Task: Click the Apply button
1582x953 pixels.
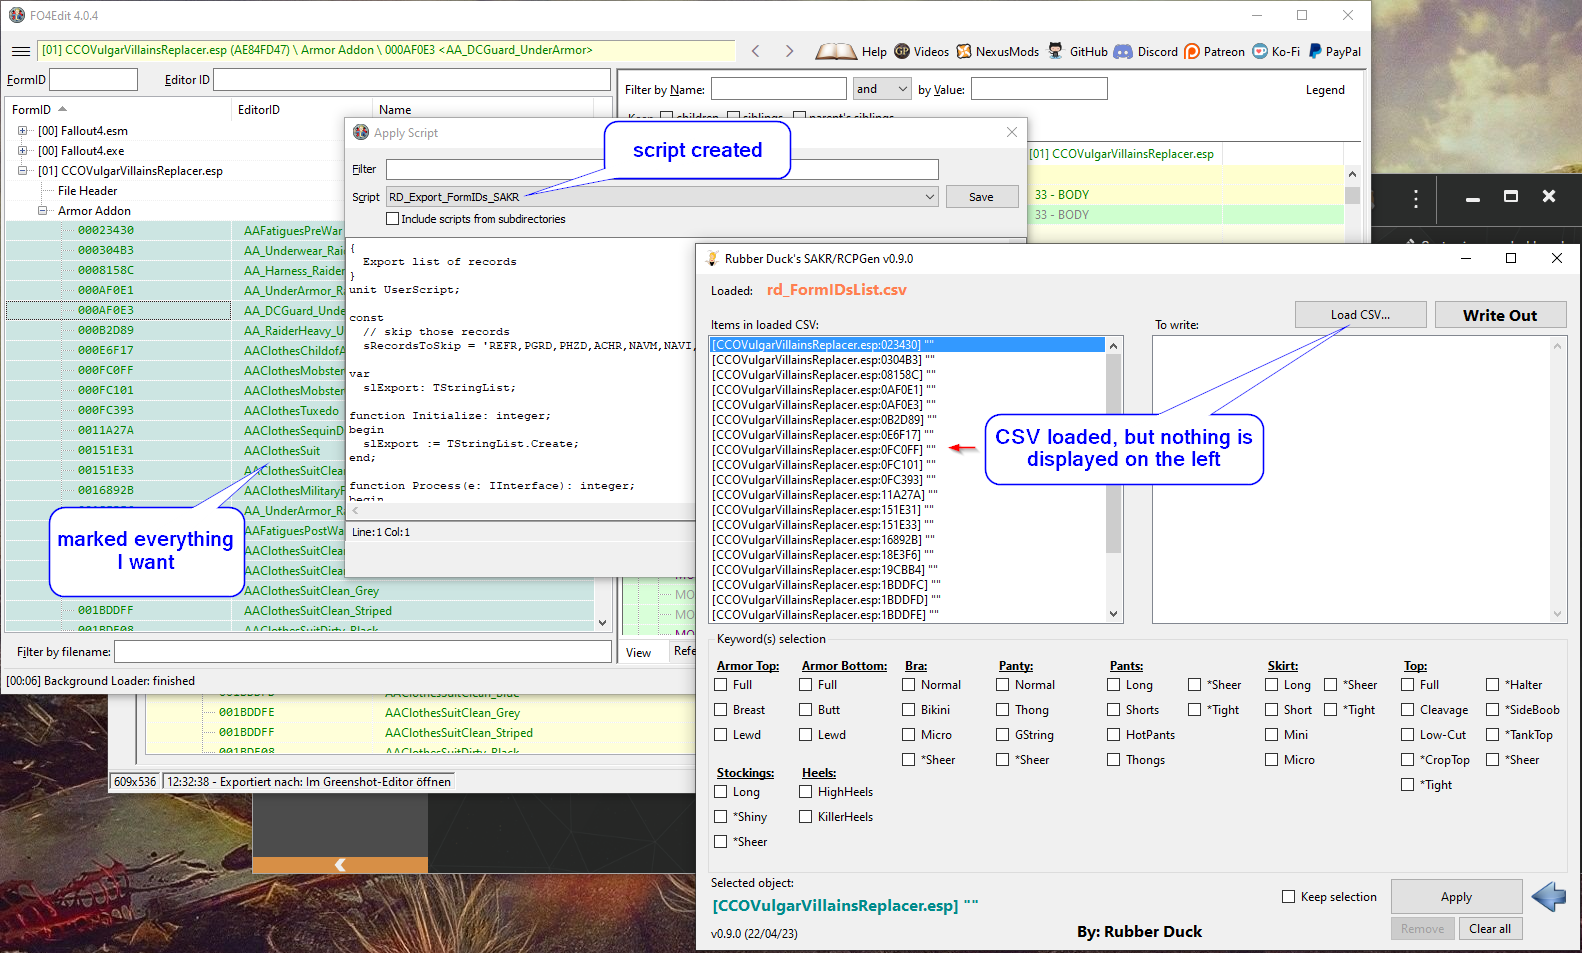Action: (1456, 897)
